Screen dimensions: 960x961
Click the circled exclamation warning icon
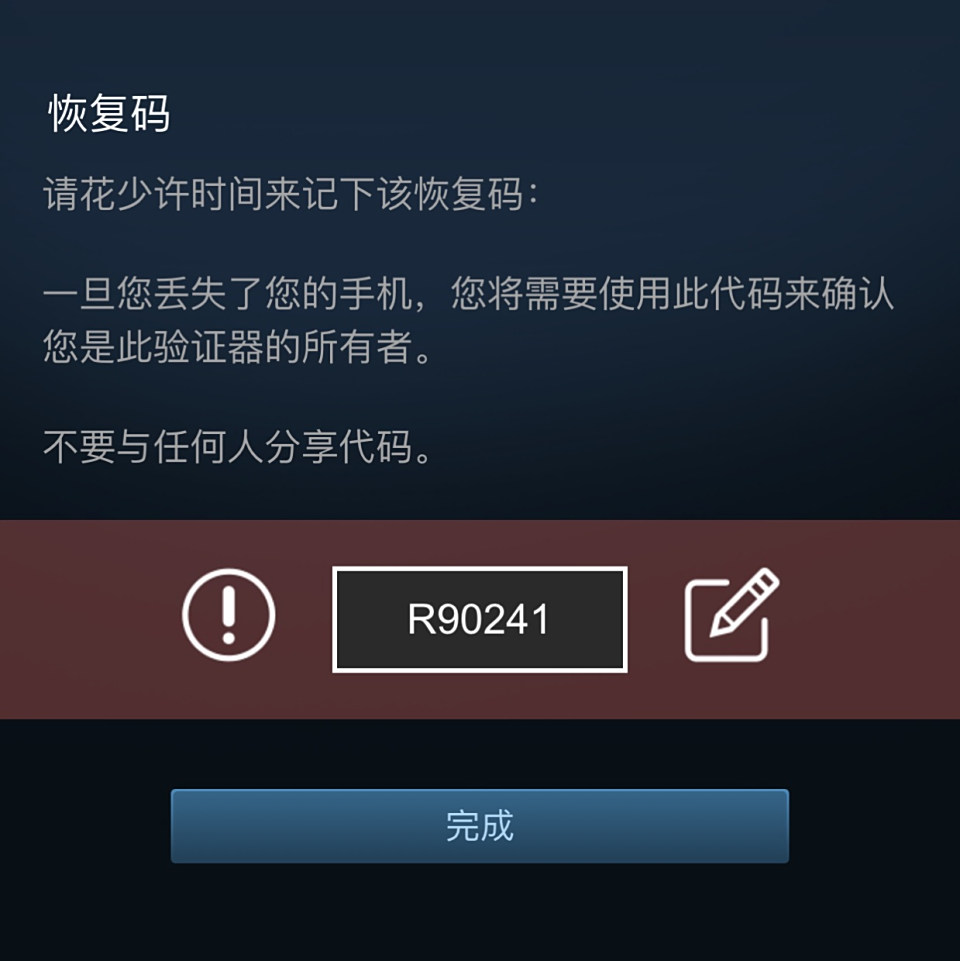[228, 615]
